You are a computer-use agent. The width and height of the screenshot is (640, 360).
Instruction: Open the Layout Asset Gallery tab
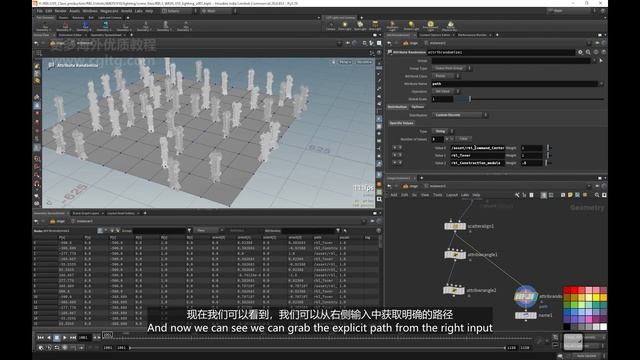(x=121, y=213)
